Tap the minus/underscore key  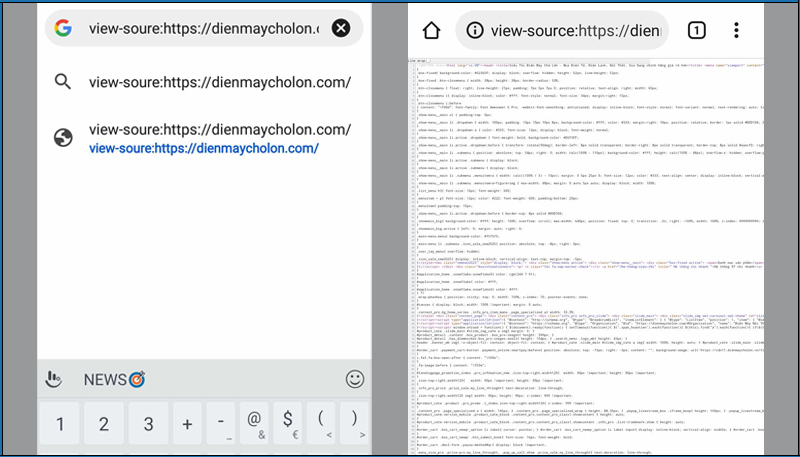221,423
